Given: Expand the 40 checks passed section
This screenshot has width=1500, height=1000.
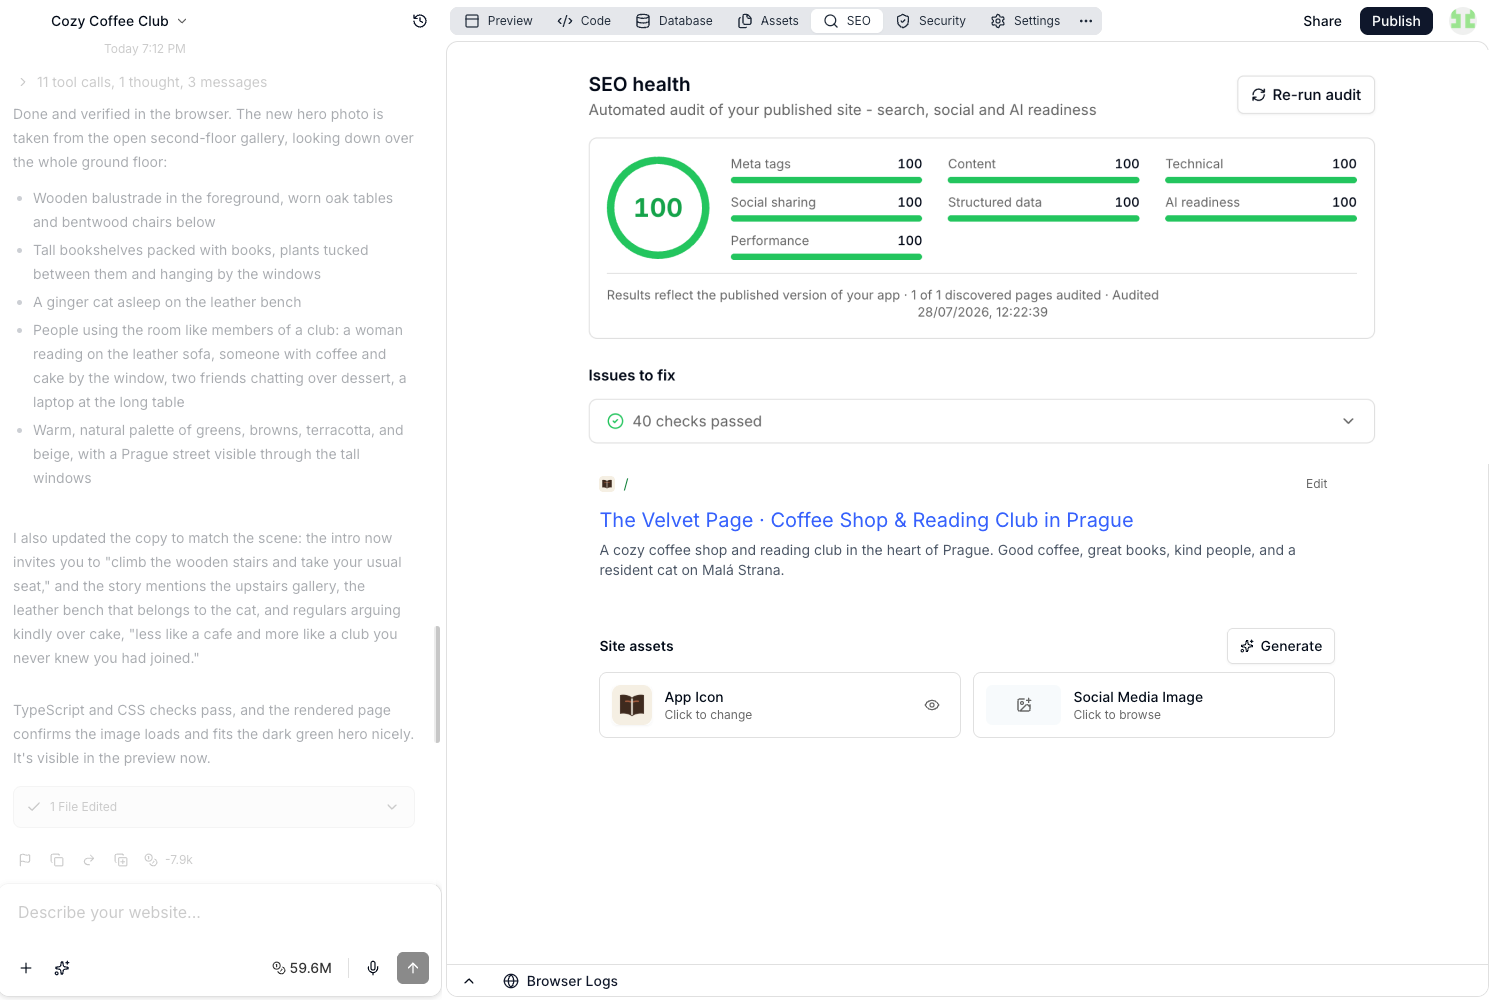Looking at the screenshot, I should (x=981, y=421).
